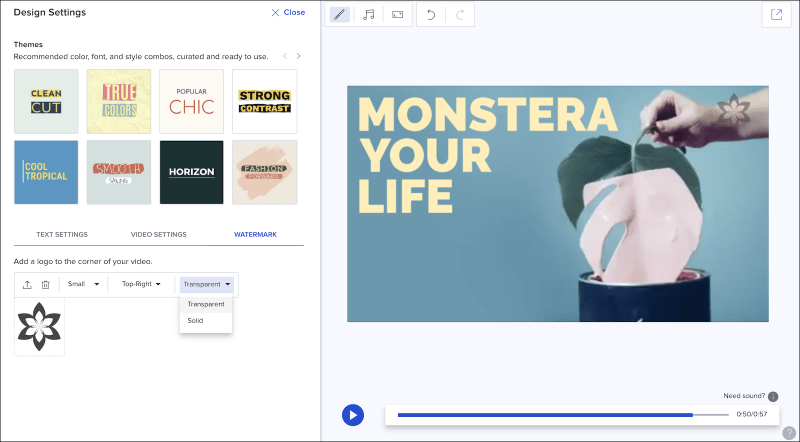Screen dimensions: 800x442
Task: Switch to the Video Settings tab
Action: (x=158, y=234)
